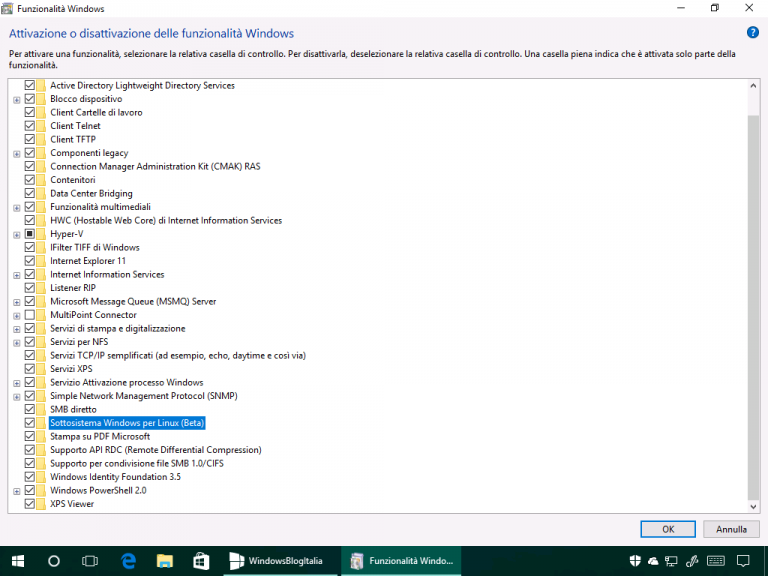Expand Servizio Attivazione processo Windows node

[17, 383]
